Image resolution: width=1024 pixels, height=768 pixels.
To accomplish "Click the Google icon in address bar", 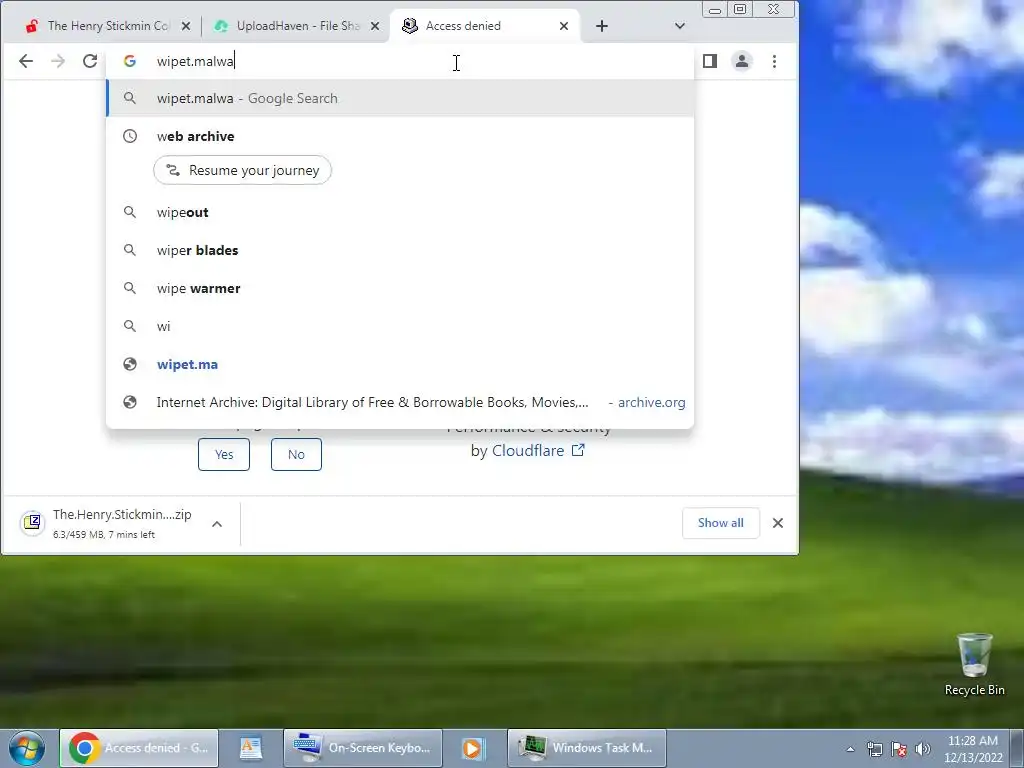I will (130, 61).
